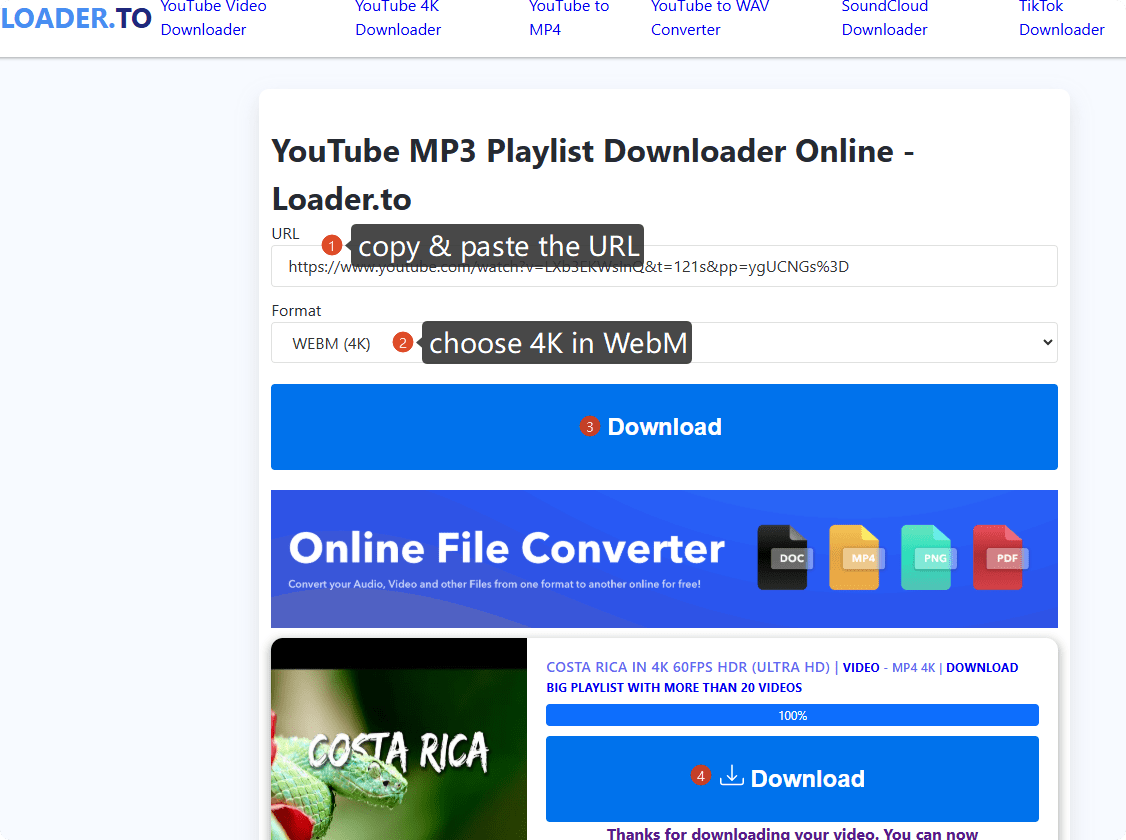Click the red step 1 badge
1126x840 pixels.
coord(332,245)
